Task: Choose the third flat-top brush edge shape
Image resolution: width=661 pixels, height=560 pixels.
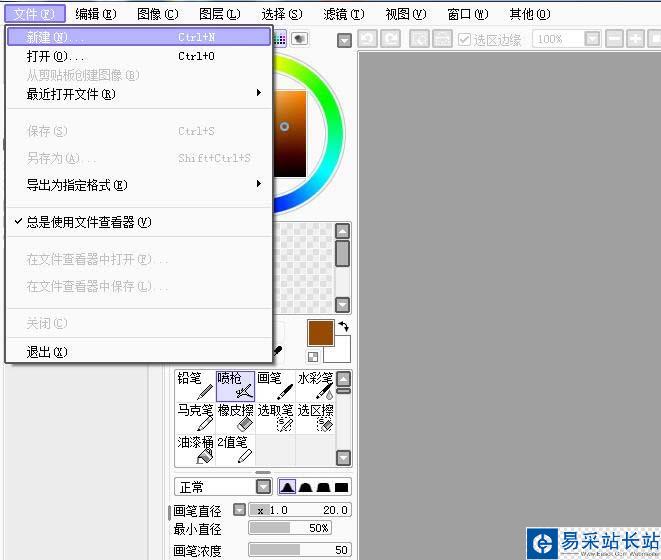Action: [x=323, y=487]
